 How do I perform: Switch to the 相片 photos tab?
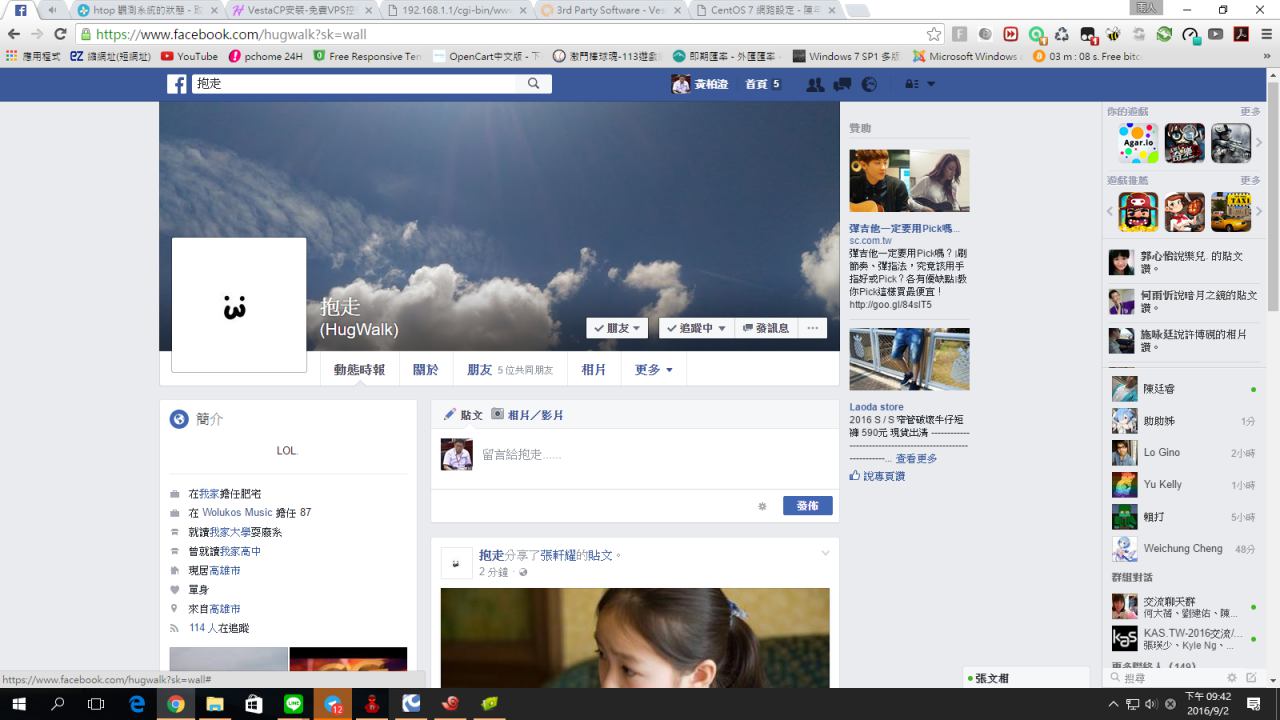point(594,370)
